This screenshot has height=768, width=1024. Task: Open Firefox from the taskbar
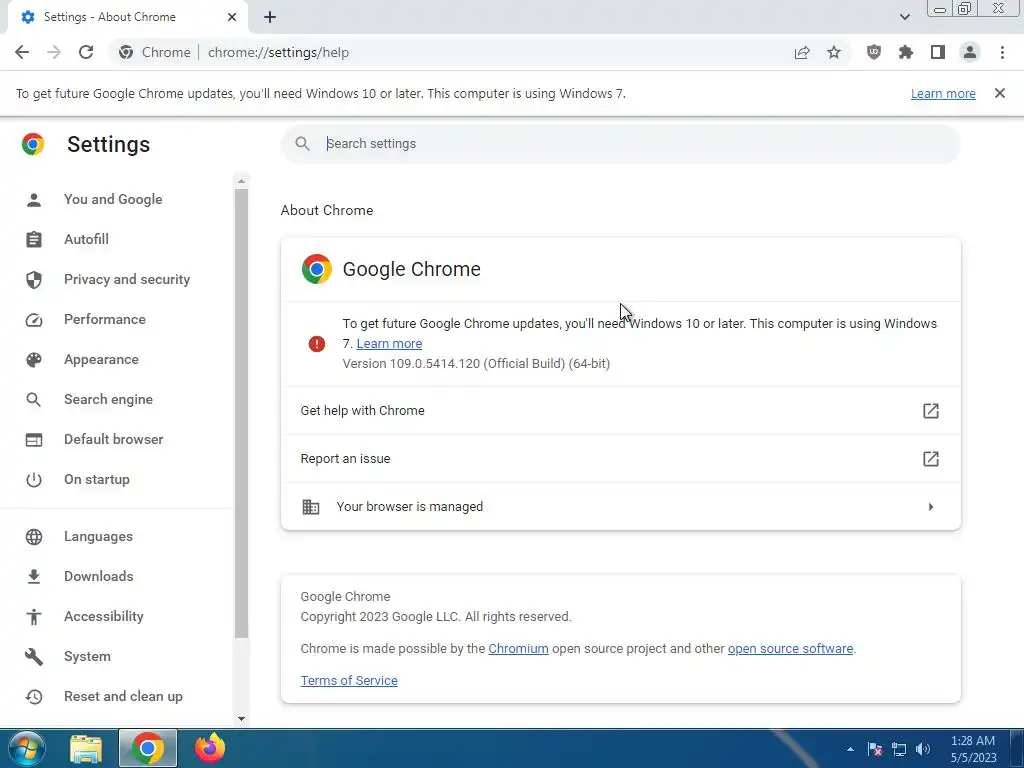(x=210, y=748)
